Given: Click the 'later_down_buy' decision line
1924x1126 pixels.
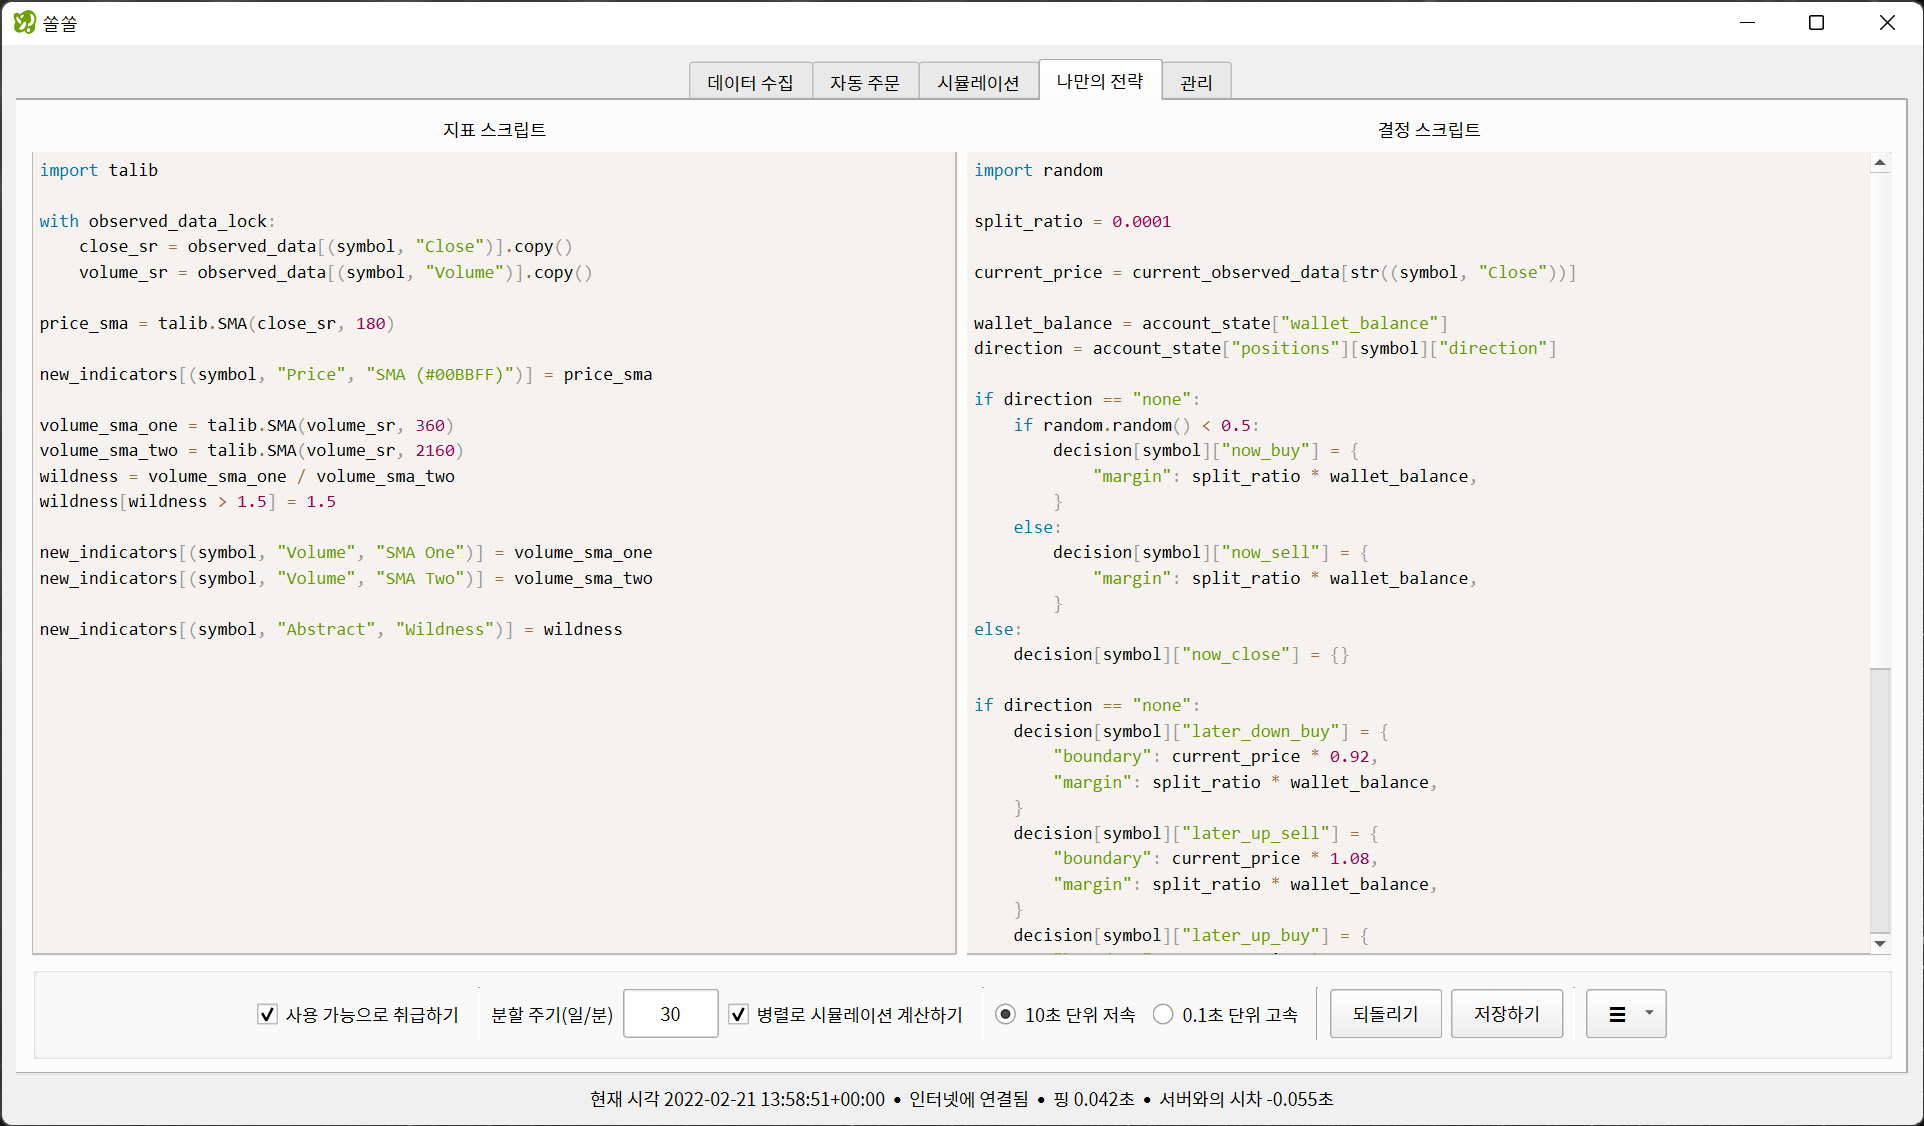Looking at the screenshot, I should tap(1201, 731).
